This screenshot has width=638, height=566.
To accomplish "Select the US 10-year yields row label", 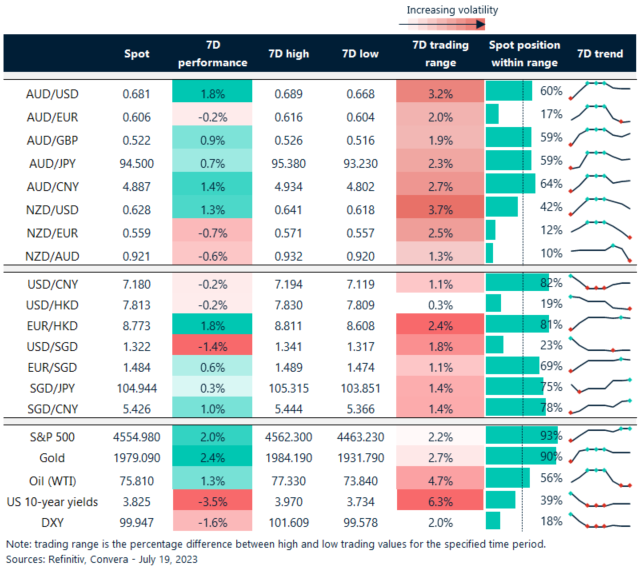I will coord(54,500).
